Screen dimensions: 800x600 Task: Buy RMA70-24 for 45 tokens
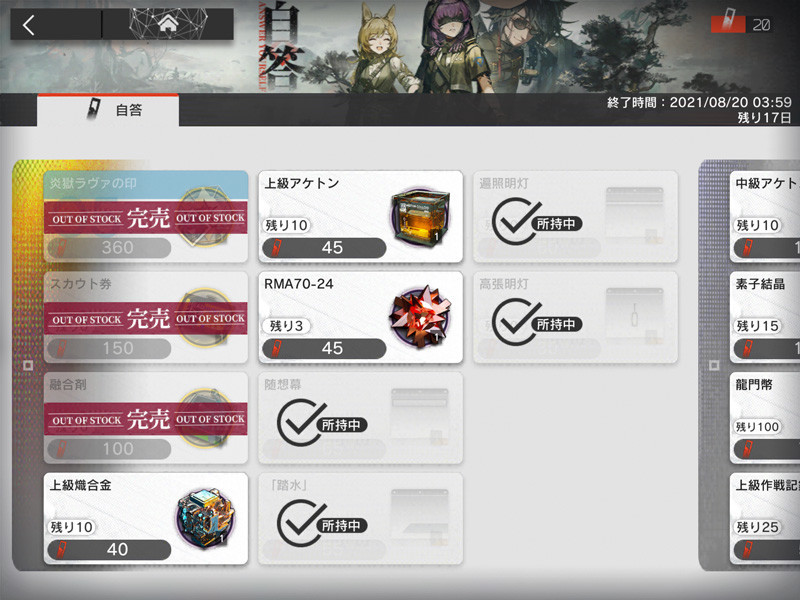(324, 348)
